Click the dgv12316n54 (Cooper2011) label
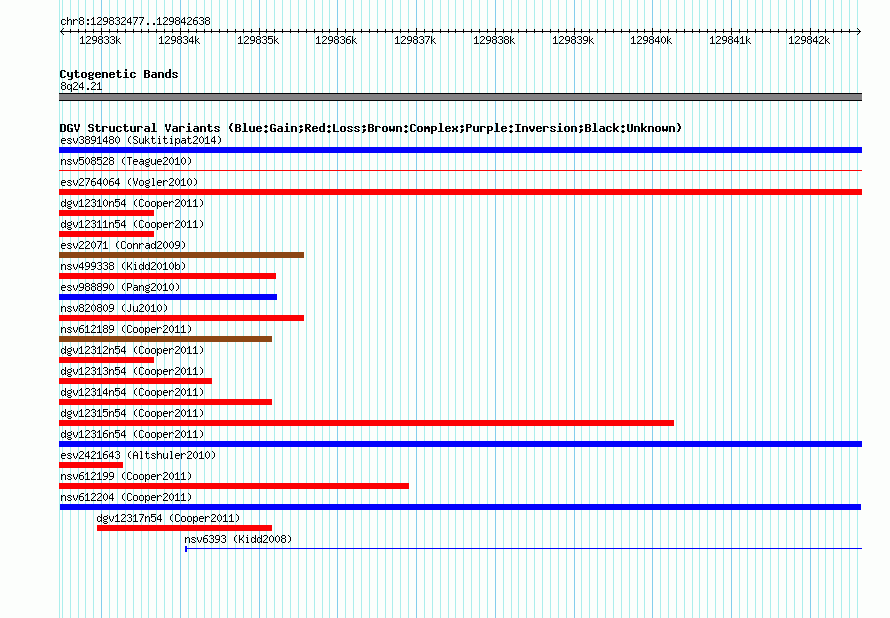The height and width of the screenshot is (618, 890). [132, 434]
